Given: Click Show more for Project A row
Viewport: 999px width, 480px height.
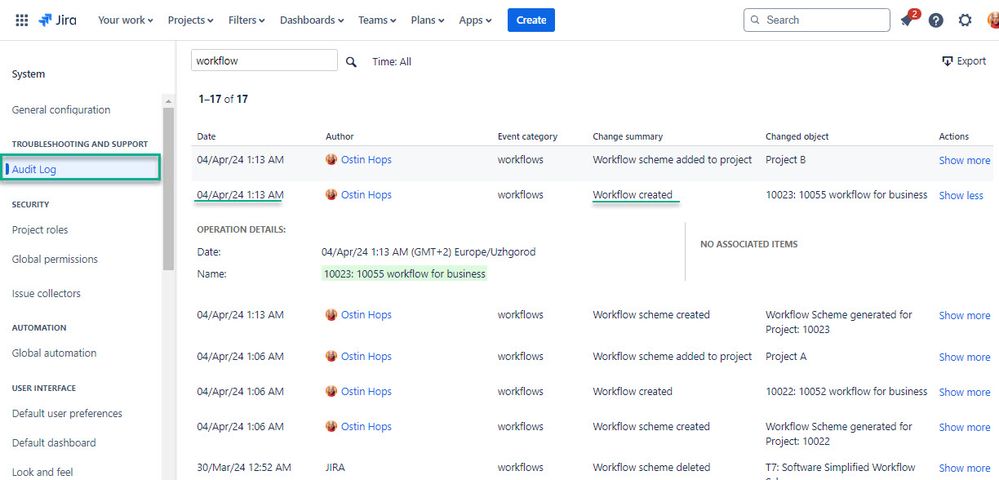Looking at the screenshot, I should coord(965,357).
